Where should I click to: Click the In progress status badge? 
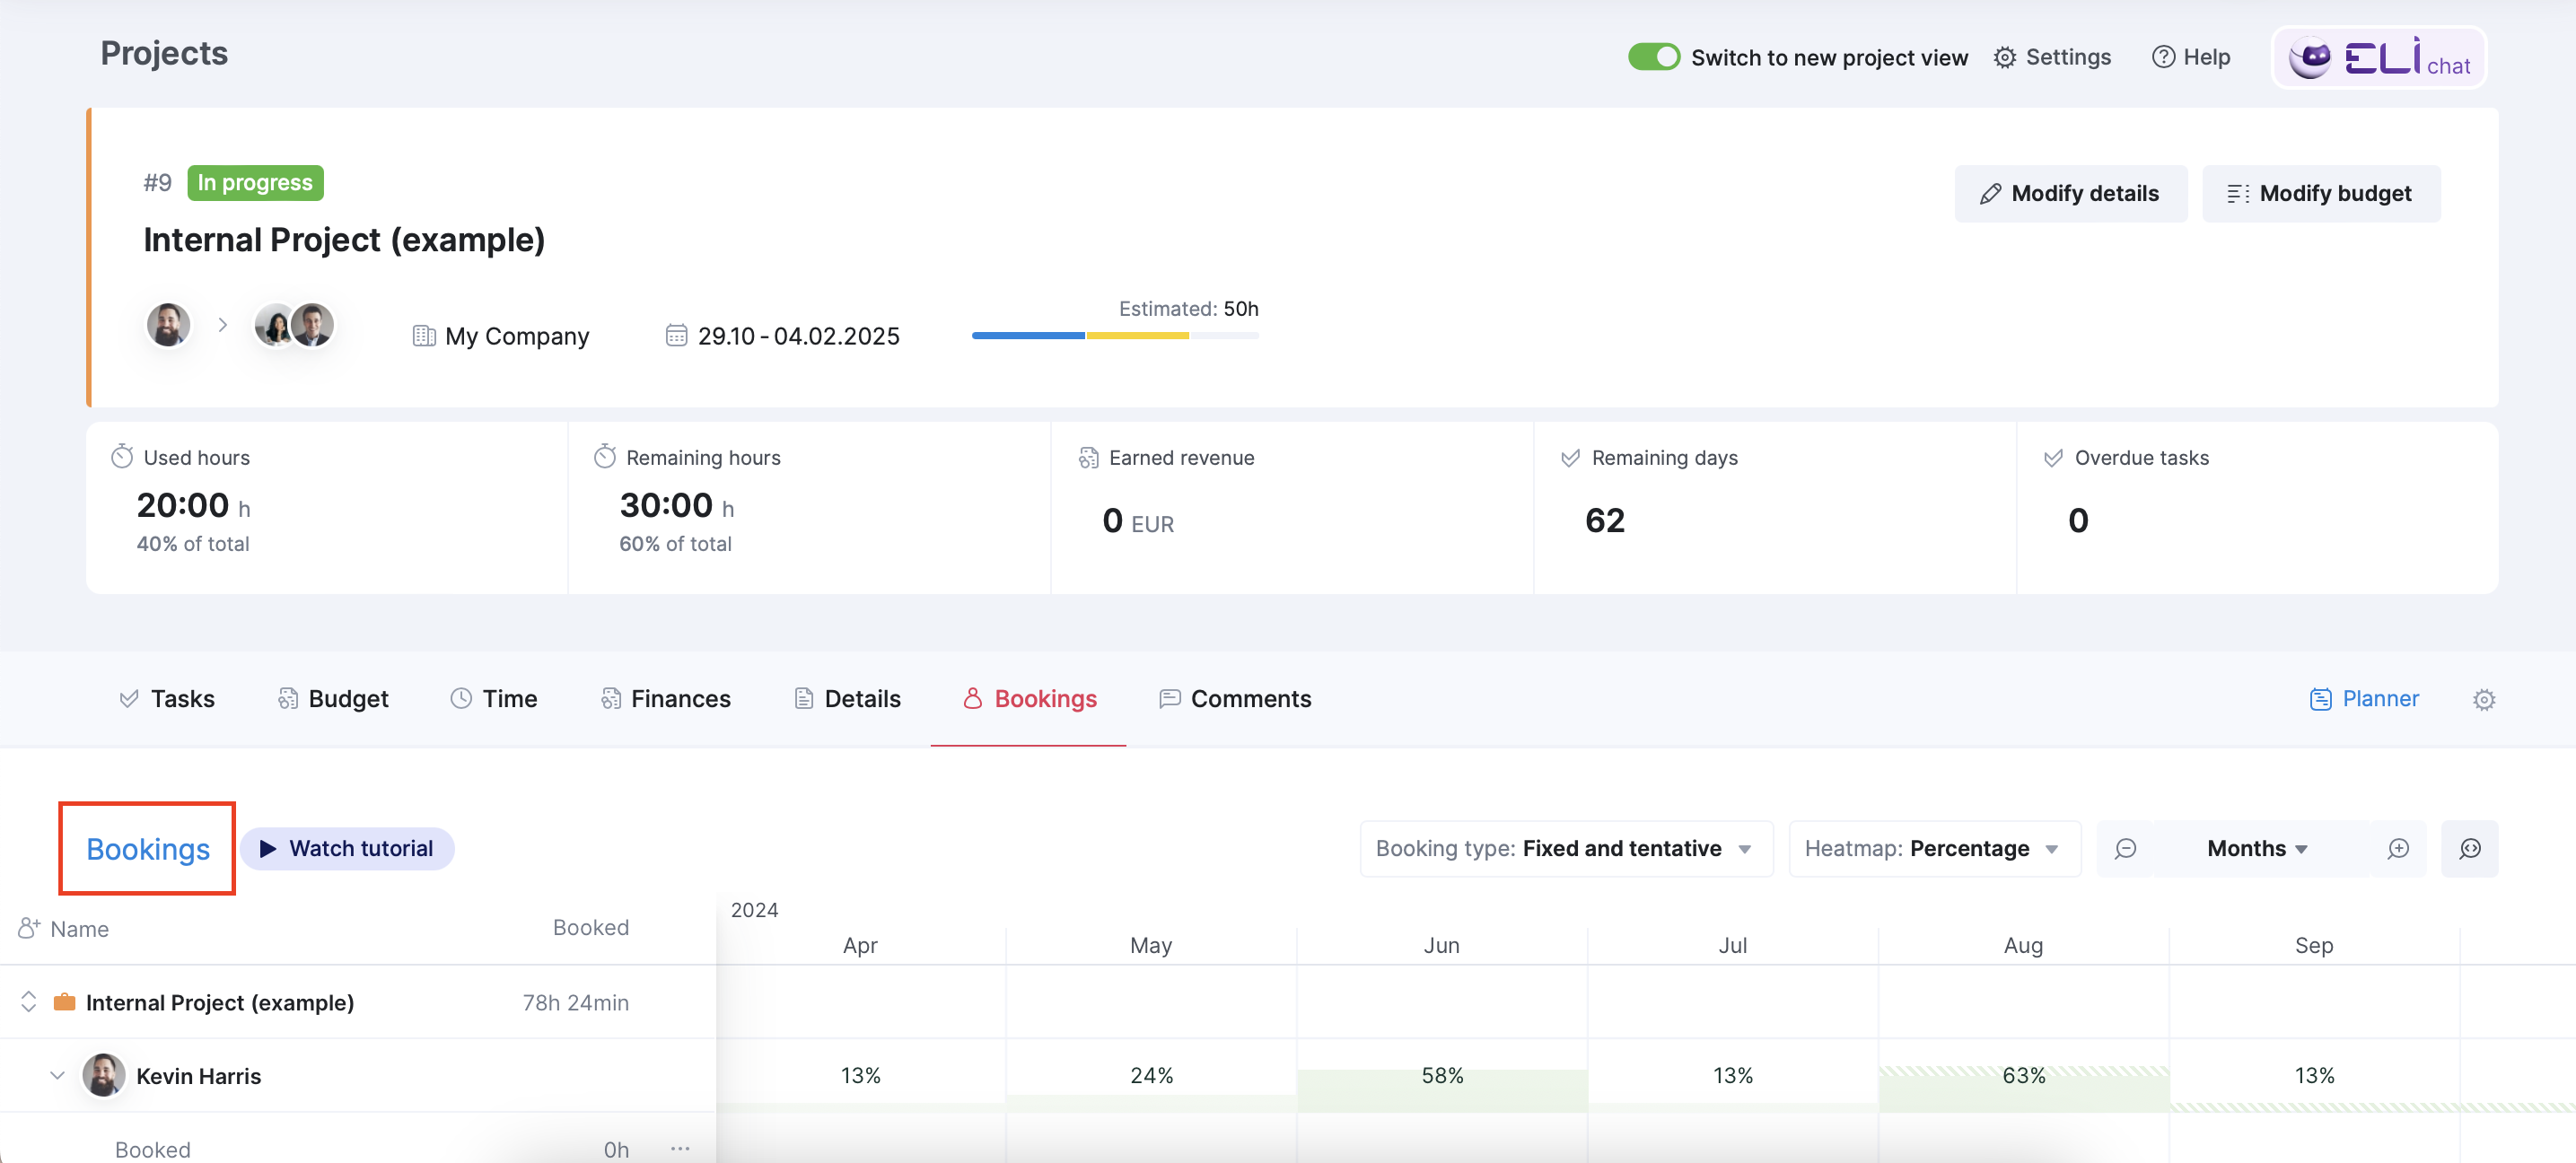pos(255,182)
